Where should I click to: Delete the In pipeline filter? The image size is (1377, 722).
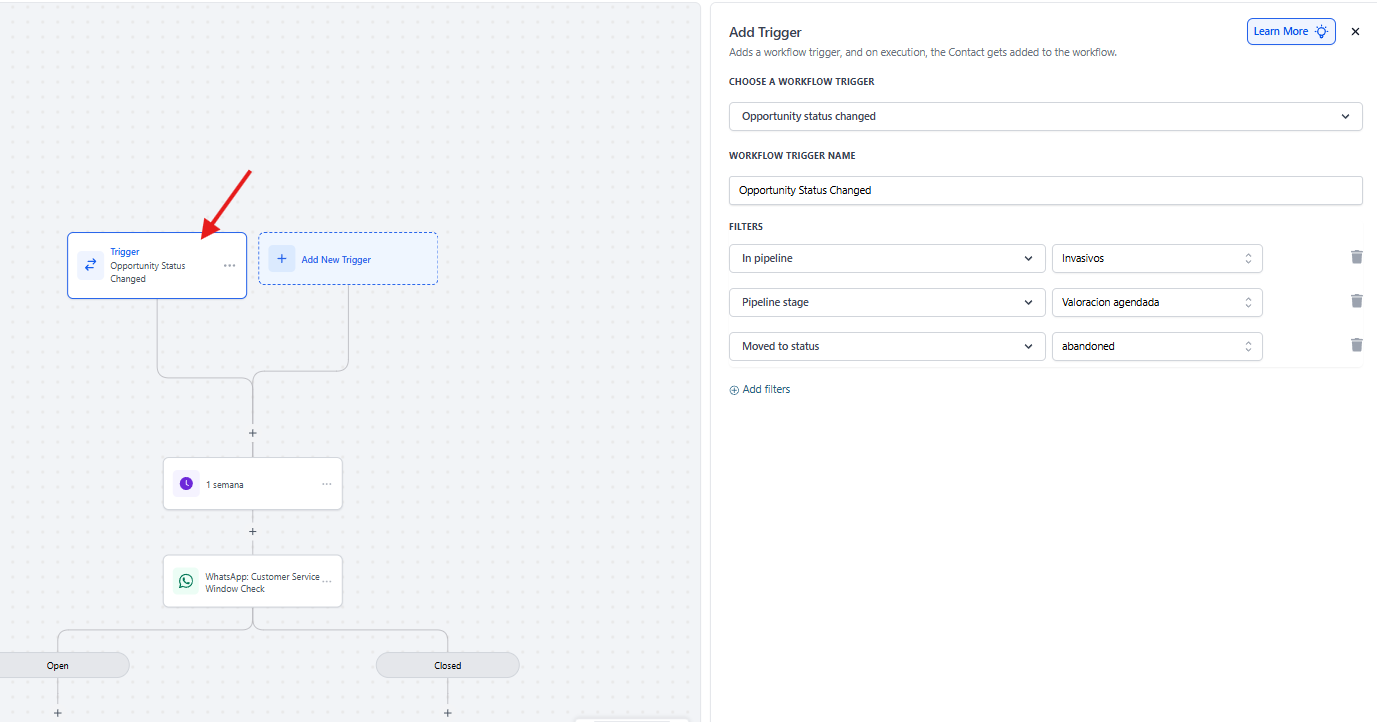point(1356,257)
